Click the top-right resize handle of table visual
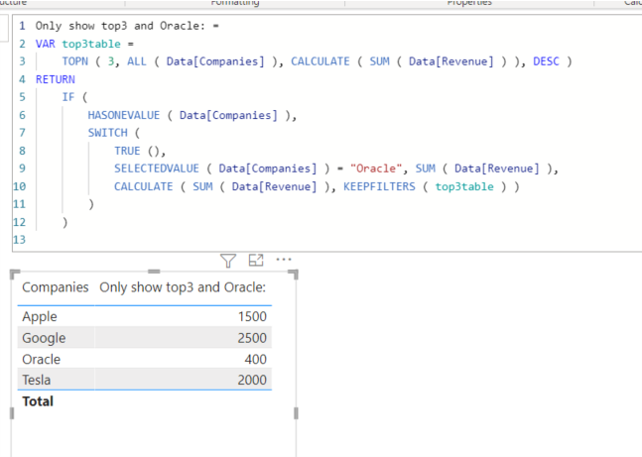642x457 pixels. coord(294,274)
